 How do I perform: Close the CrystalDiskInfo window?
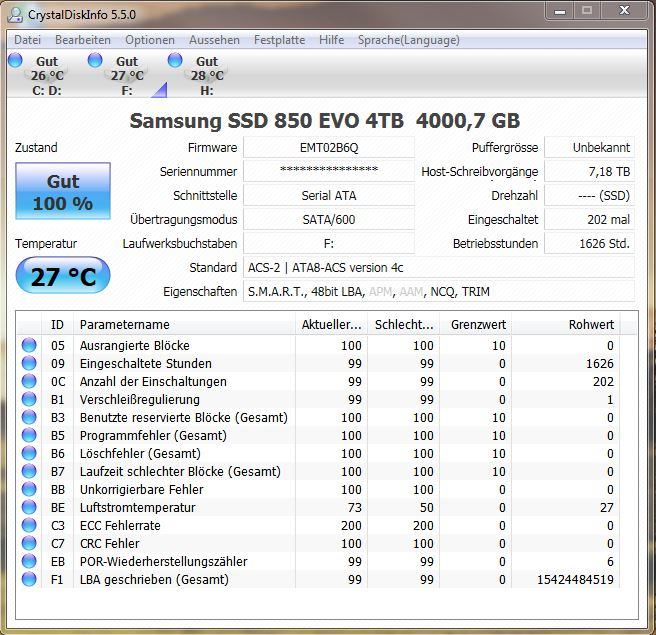(x=624, y=11)
